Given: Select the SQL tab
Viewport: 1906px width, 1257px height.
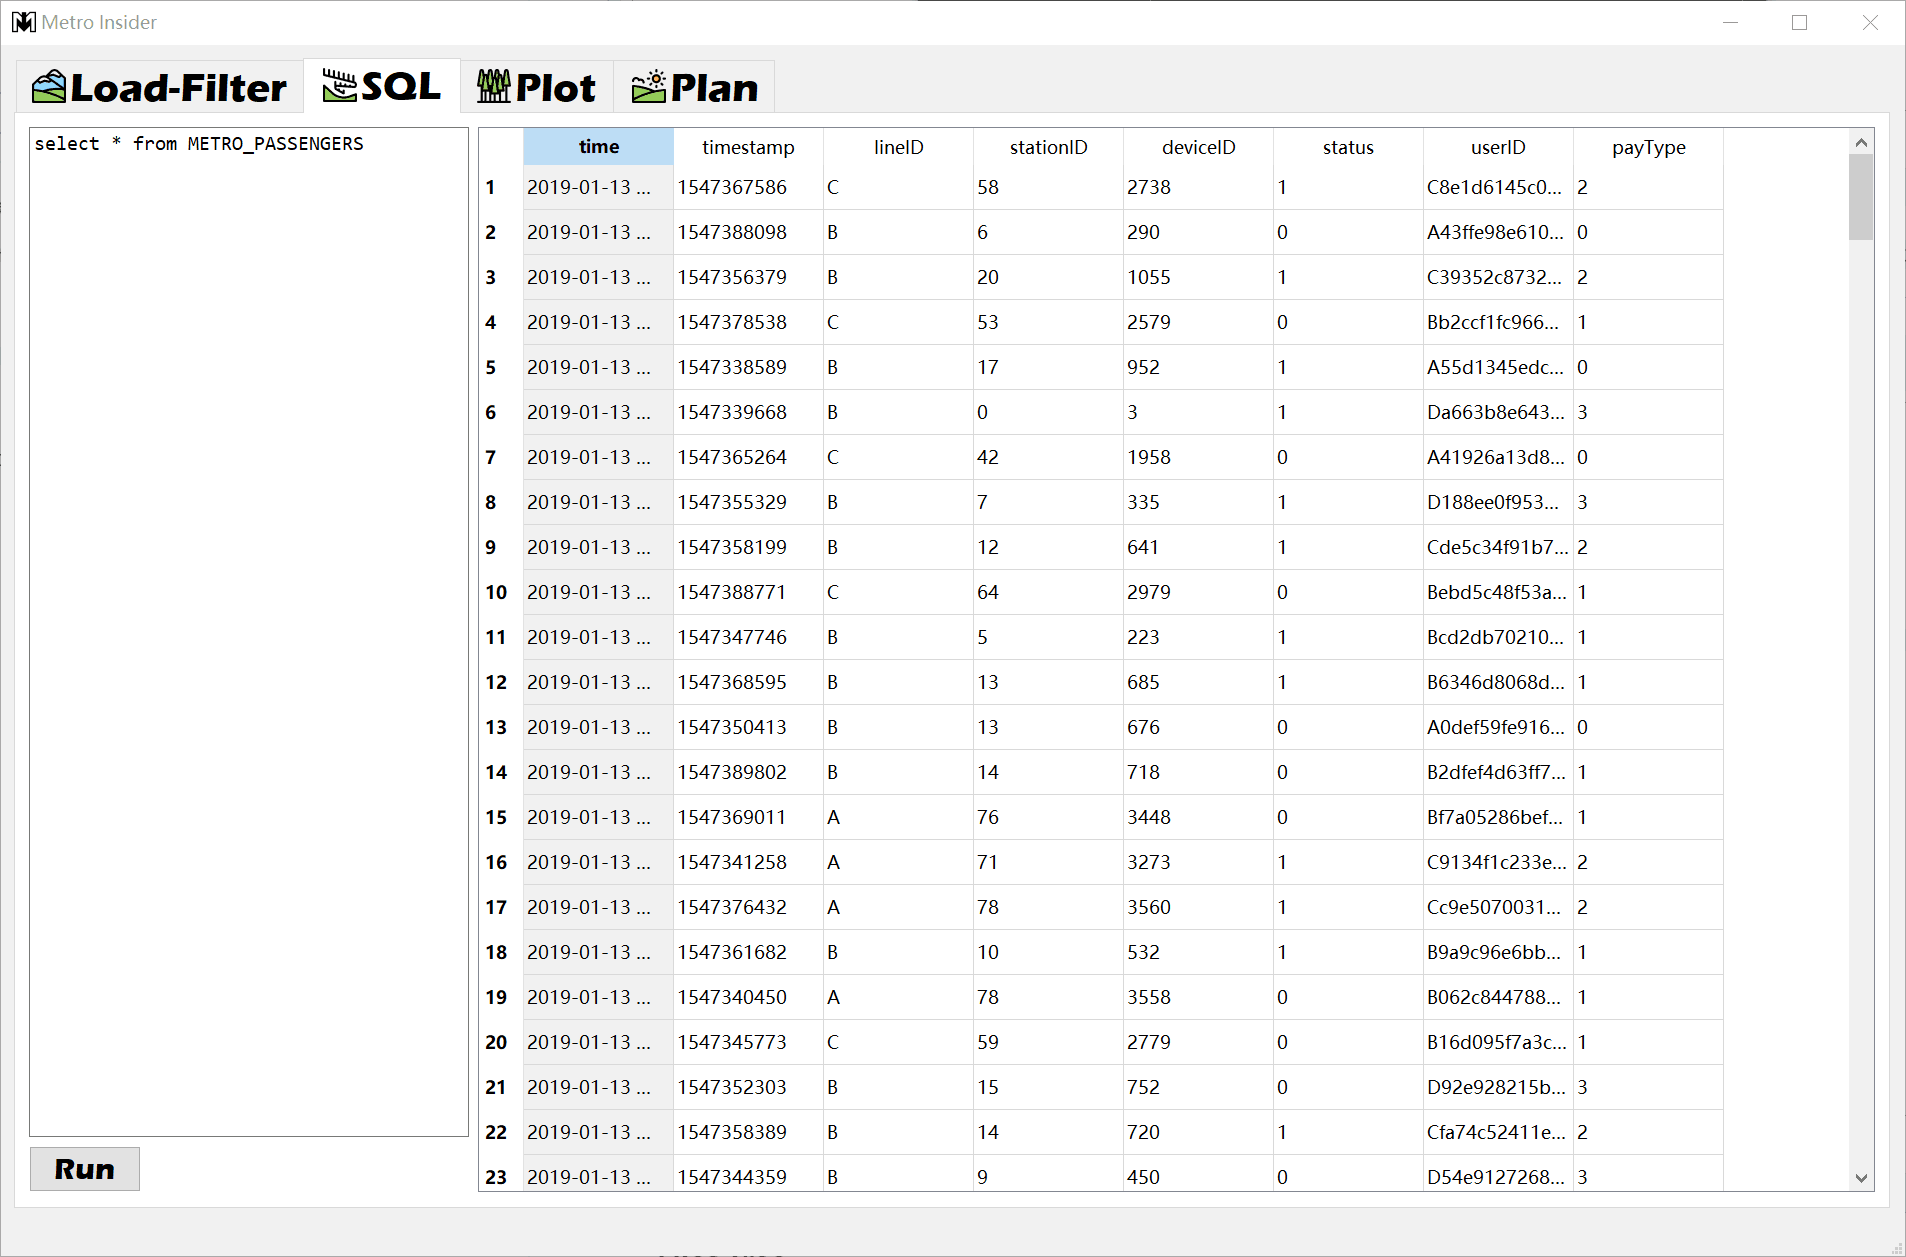Looking at the screenshot, I should pos(382,86).
